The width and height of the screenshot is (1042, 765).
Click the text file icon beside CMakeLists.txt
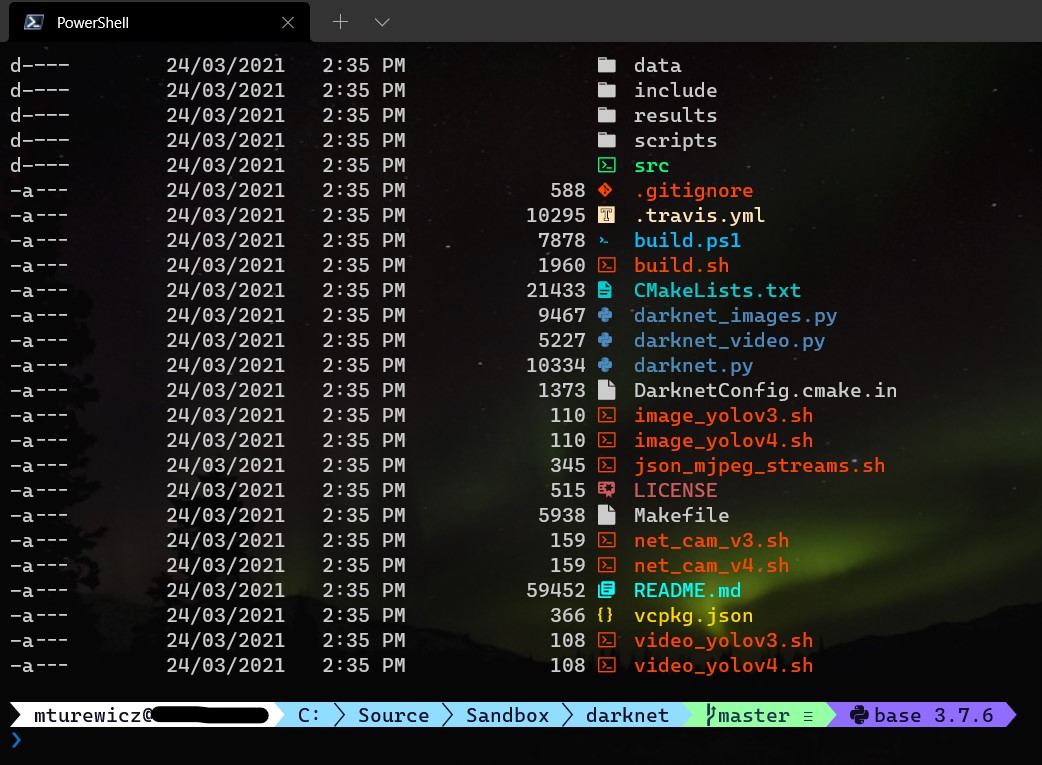point(605,290)
